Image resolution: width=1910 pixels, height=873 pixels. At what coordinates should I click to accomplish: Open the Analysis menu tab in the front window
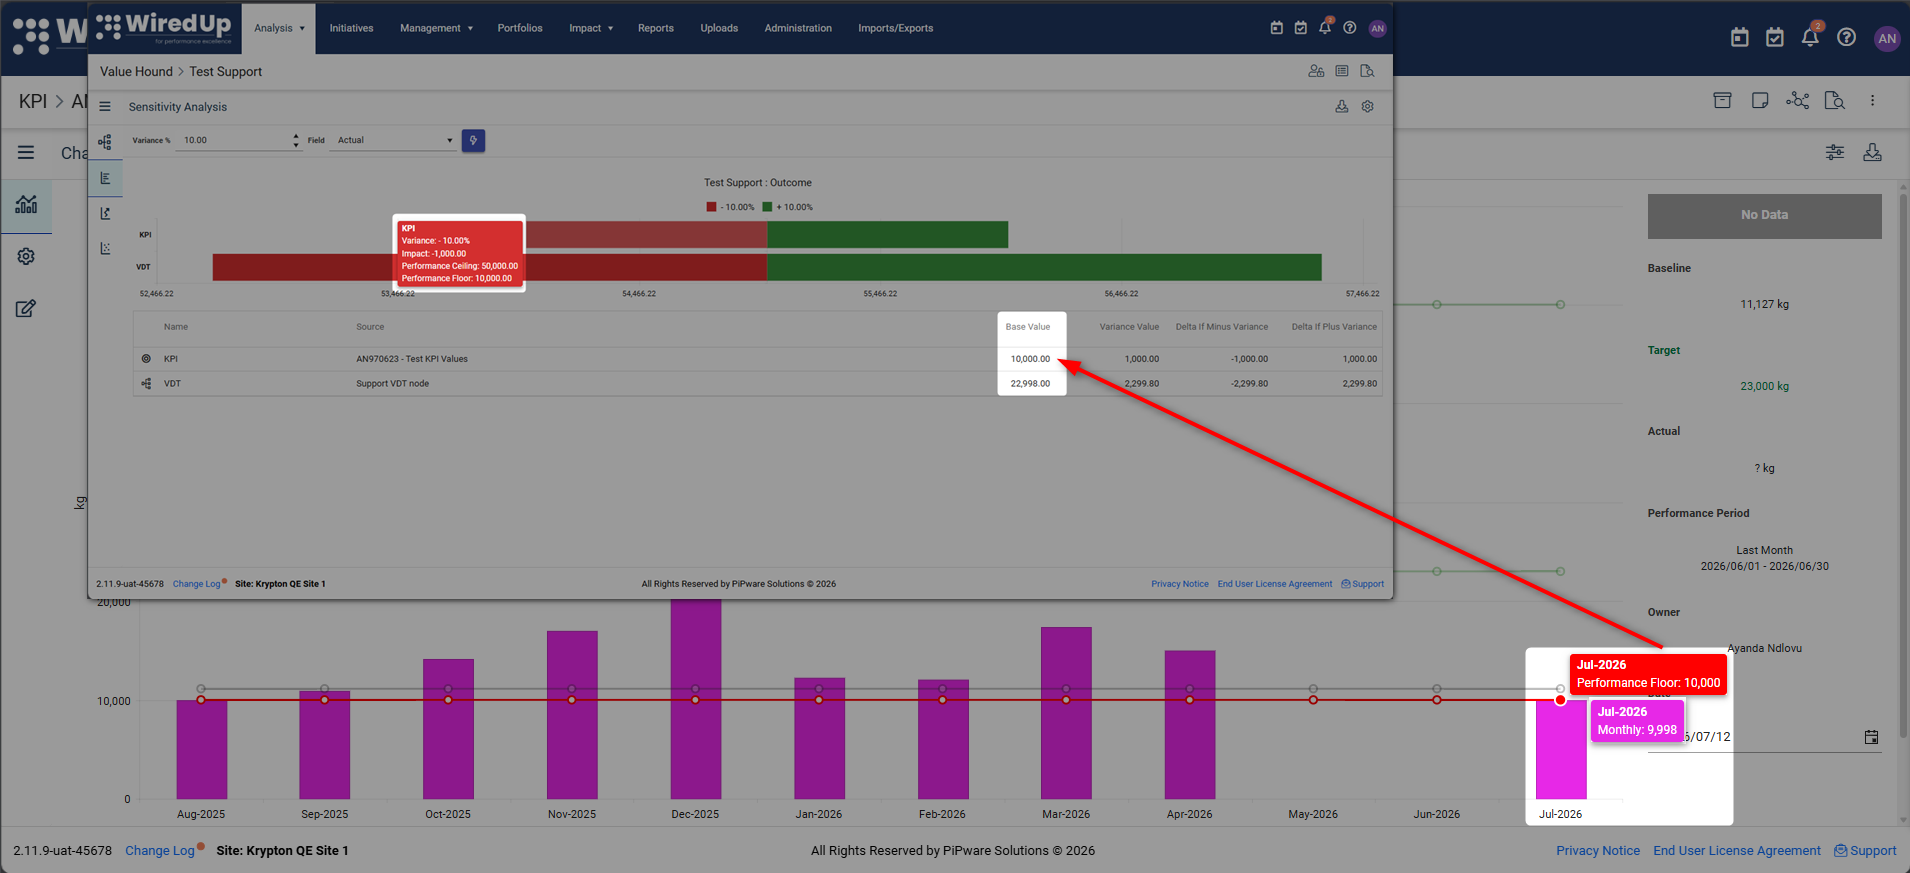[278, 28]
